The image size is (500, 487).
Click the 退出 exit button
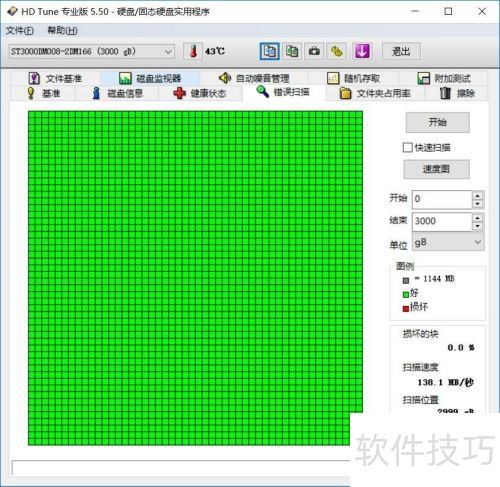(x=401, y=51)
